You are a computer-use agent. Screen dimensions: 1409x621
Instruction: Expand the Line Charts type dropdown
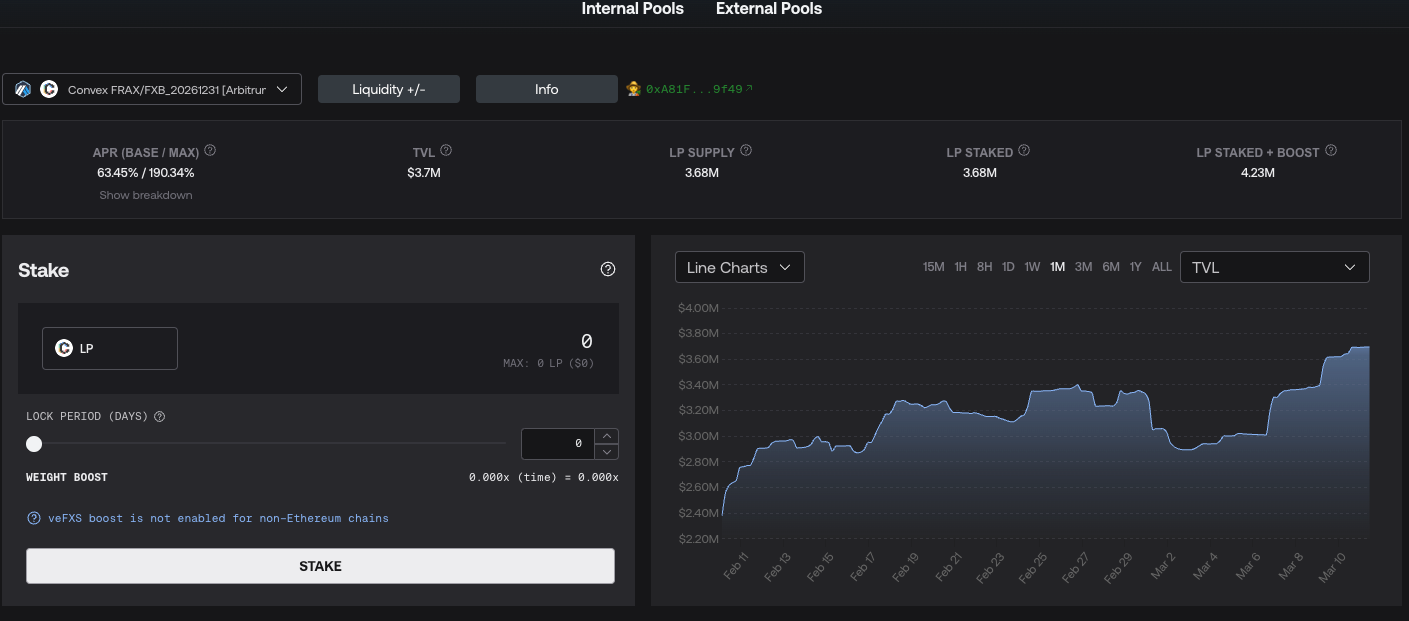coord(739,267)
